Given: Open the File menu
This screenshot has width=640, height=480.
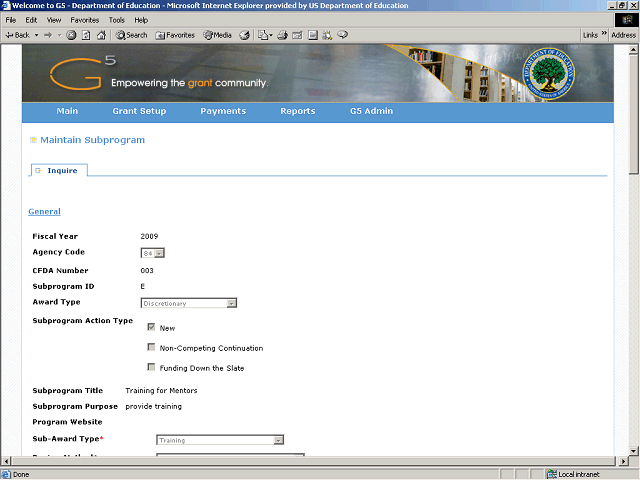Looking at the screenshot, I should pos(11,20).
